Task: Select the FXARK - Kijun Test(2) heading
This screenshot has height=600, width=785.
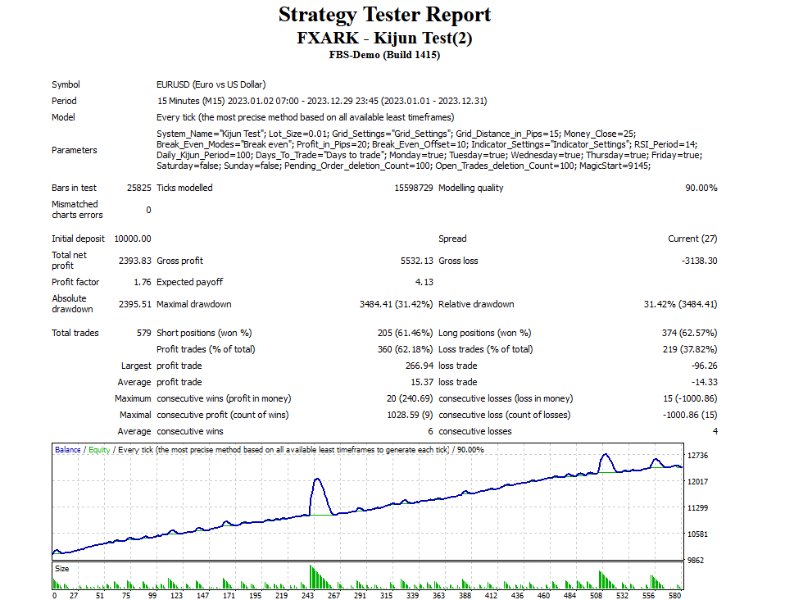Action: pos(384,38)
